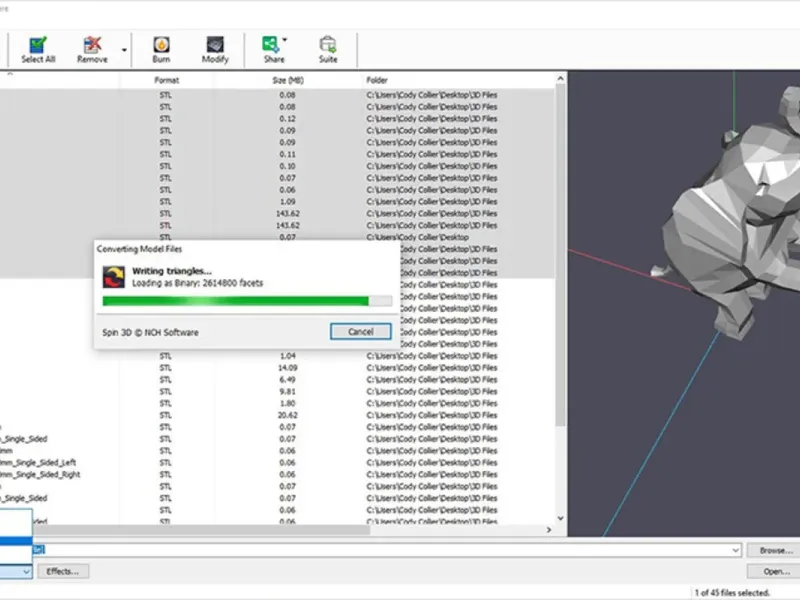Select the 9.81 MB size cell
This screenshot has height=600, width=800.
(x=288, y=391)
